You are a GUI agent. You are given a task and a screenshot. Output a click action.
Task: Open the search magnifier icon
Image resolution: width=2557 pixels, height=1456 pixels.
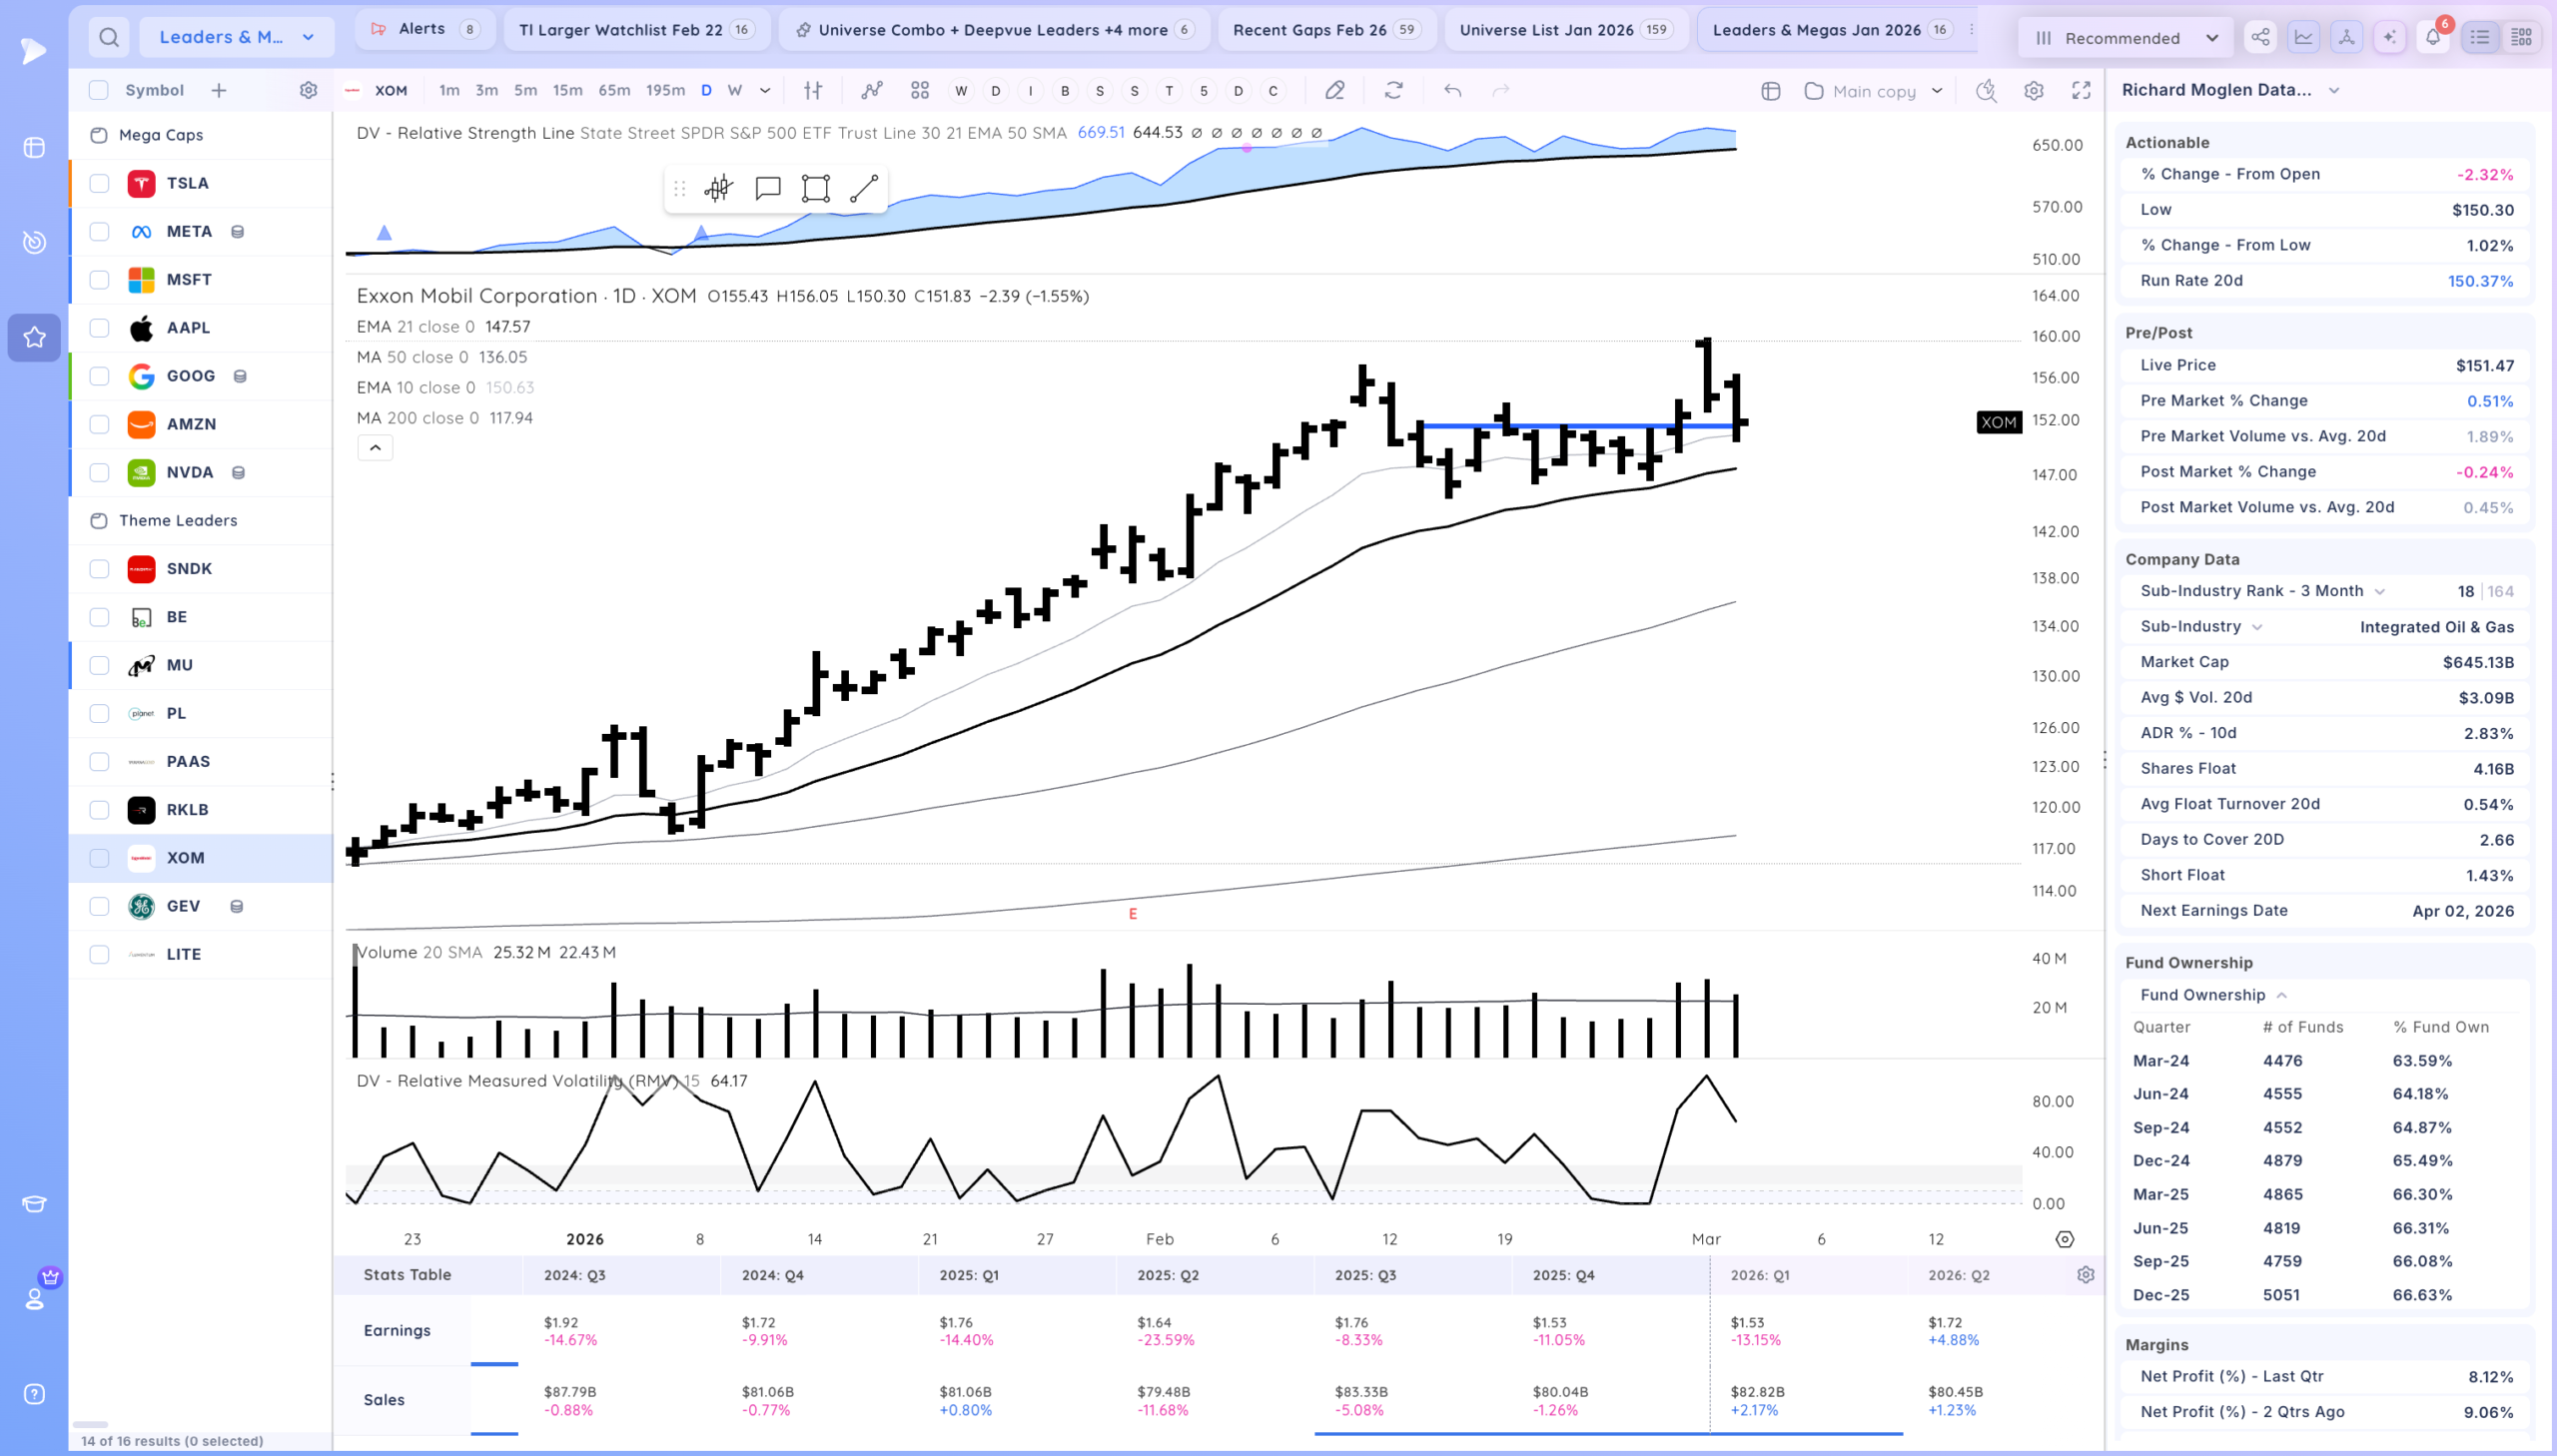(x=109, y=37)
